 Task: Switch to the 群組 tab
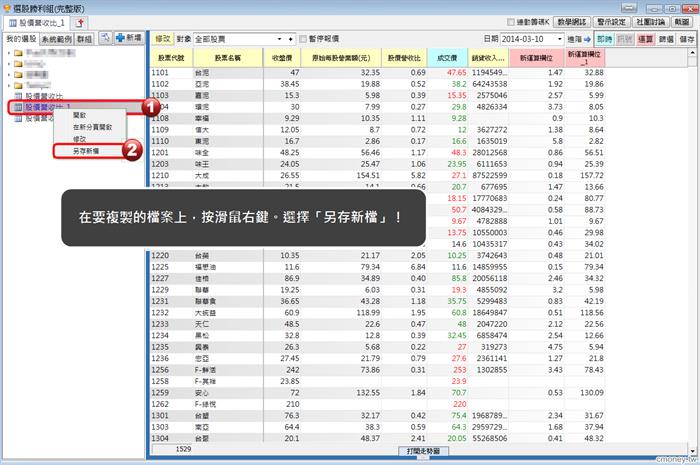tap(84, 39)
